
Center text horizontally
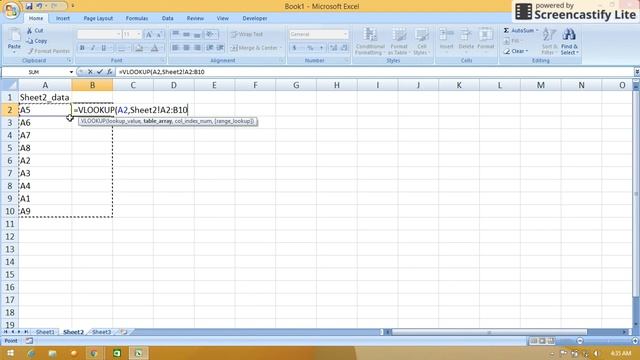[187, 48]
